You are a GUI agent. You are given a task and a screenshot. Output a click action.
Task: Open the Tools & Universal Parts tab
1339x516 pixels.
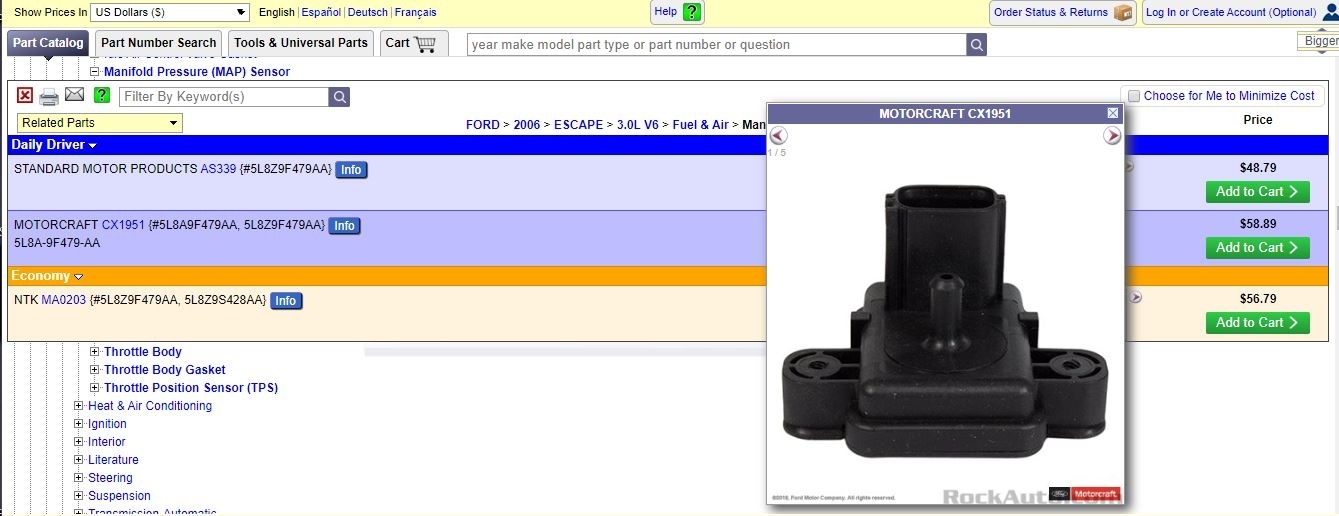[x=301, y=43]
